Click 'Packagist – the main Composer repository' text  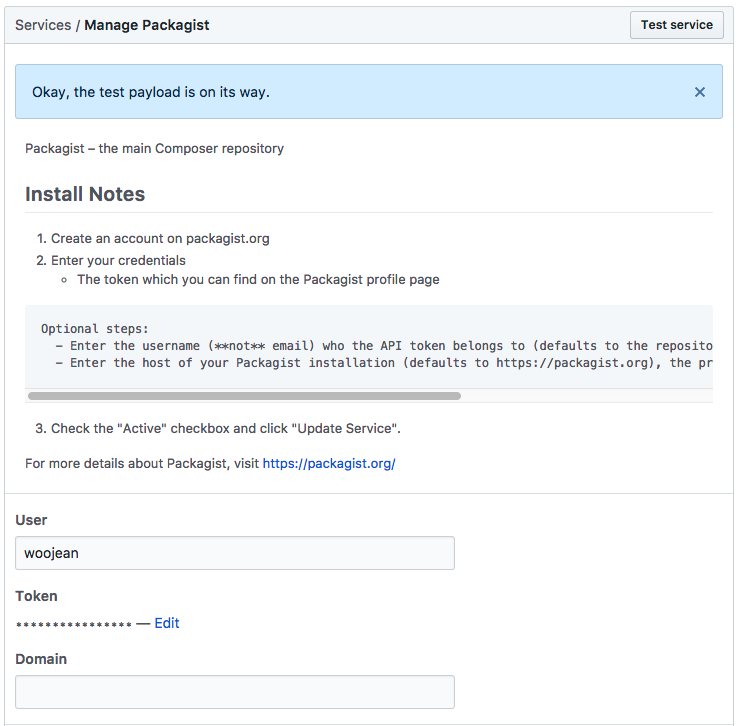click(154, 148)
